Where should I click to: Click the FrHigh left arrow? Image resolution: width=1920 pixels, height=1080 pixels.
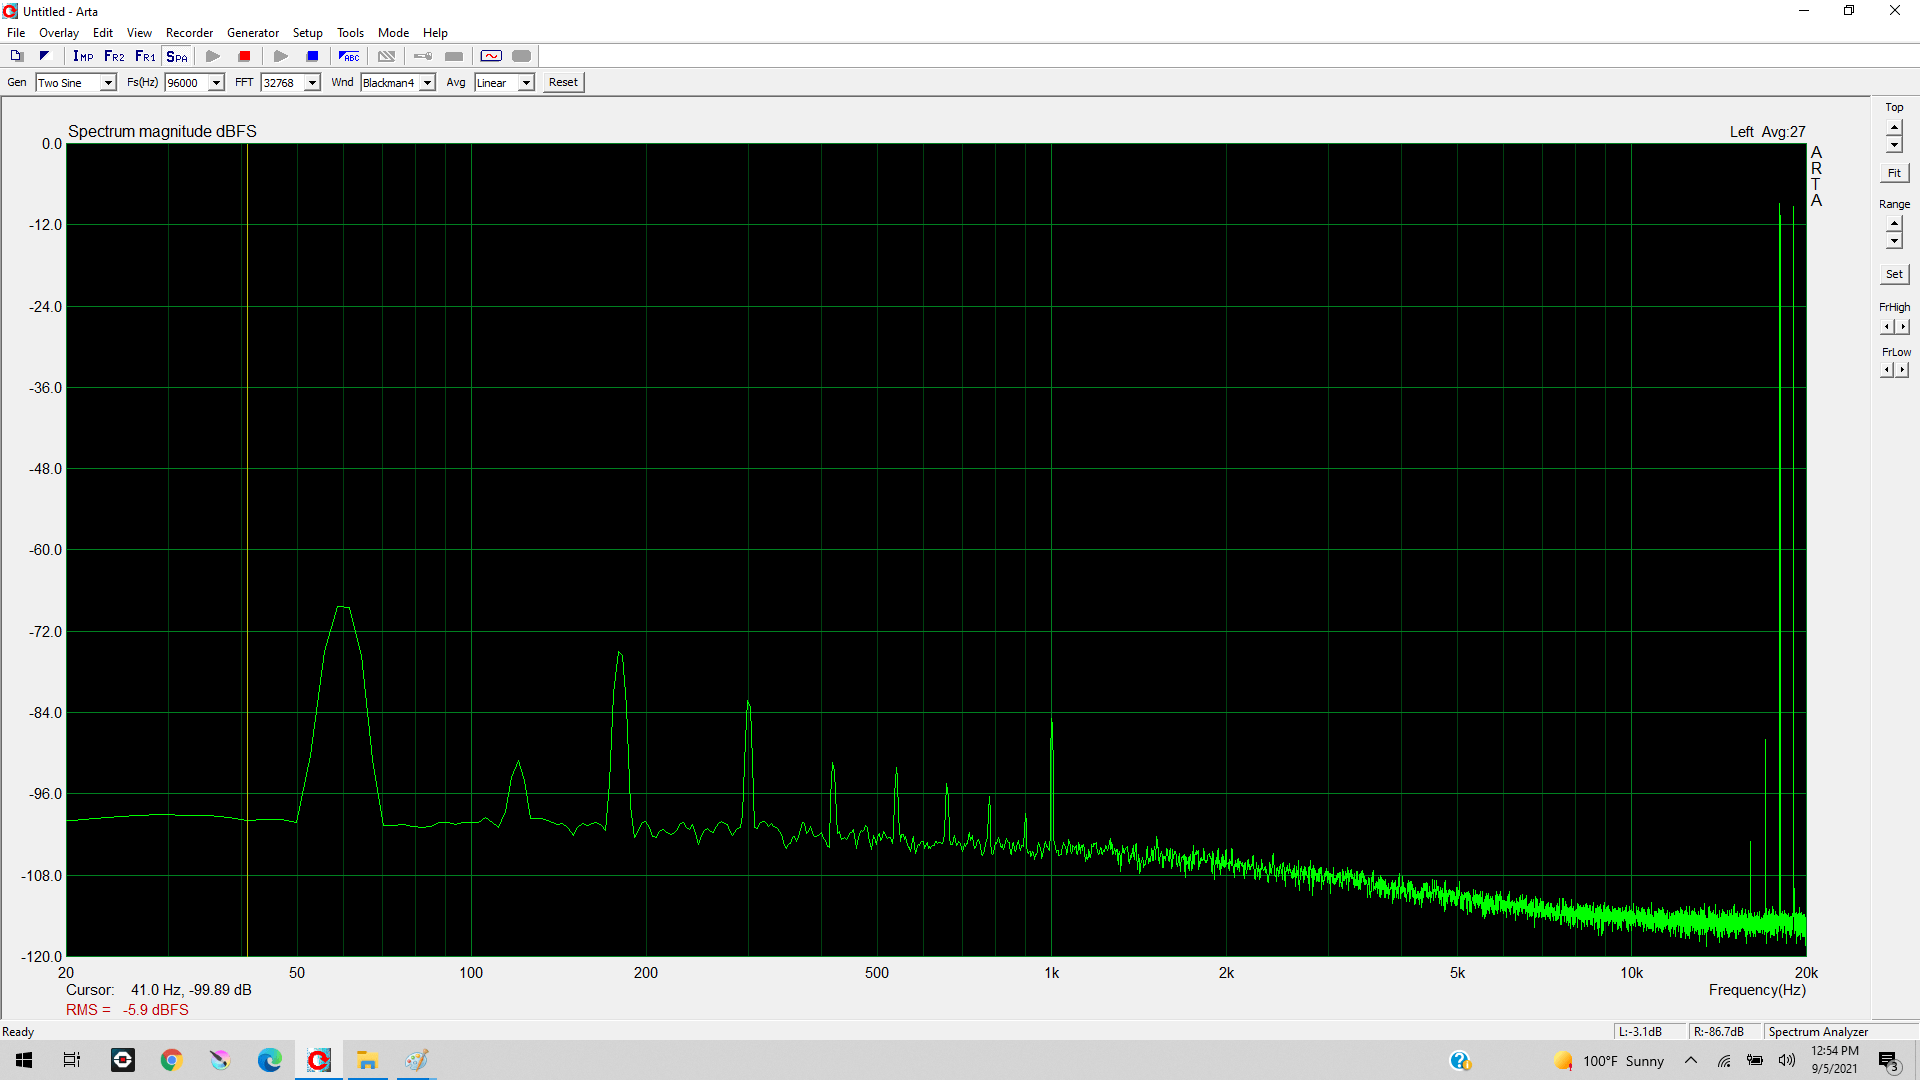[x=1887, y=327]
